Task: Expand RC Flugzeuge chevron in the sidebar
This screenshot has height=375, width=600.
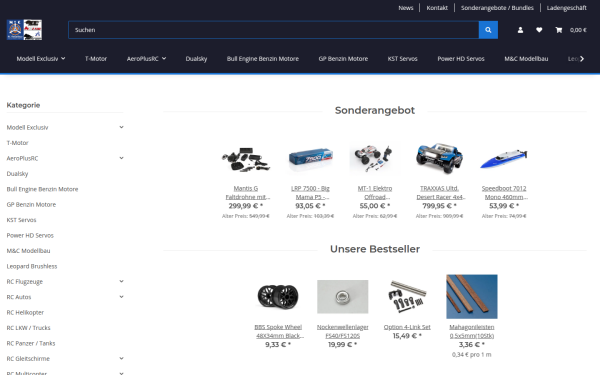Action: pos(121,281)
